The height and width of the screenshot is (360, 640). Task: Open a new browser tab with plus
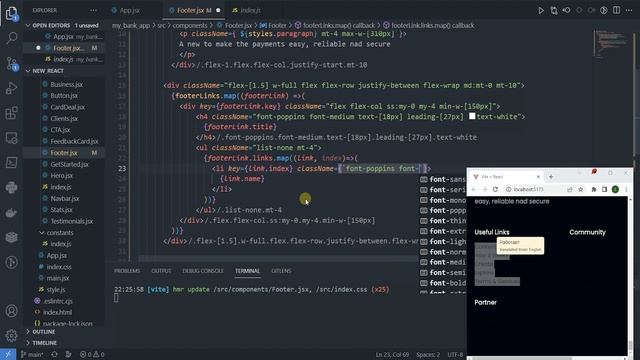551,177
